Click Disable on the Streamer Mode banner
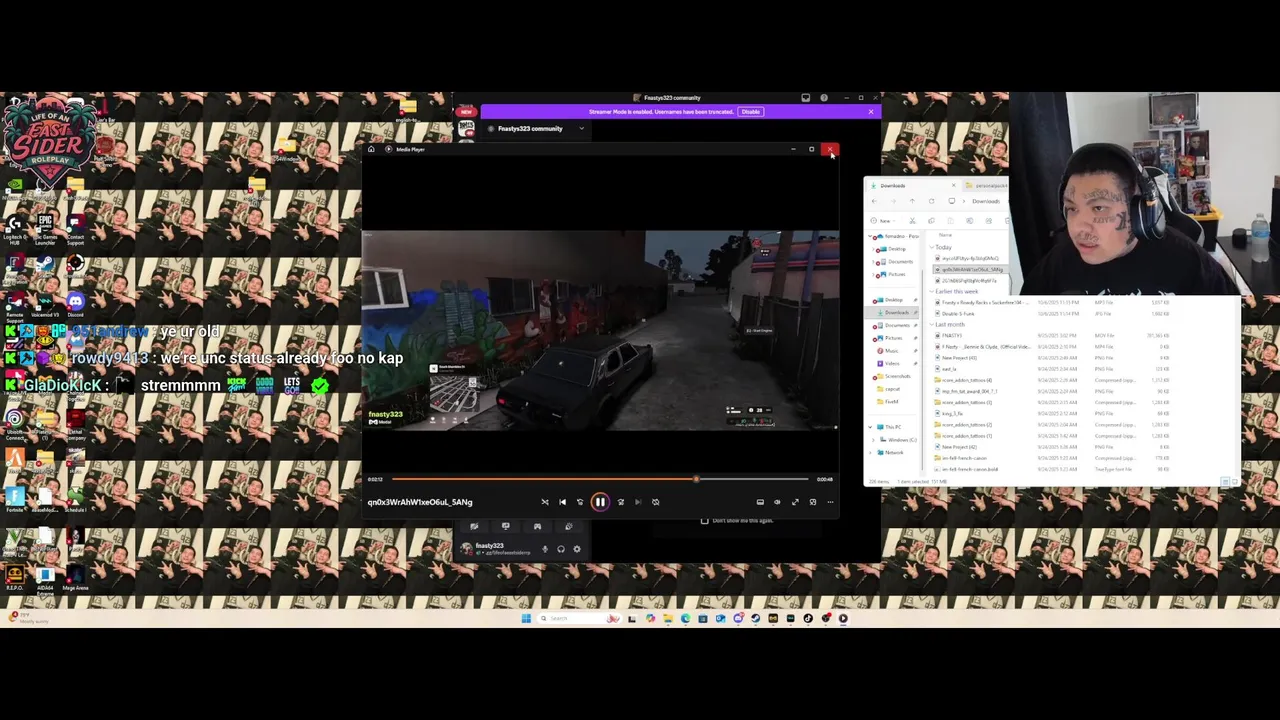1280x720 pixels. [751, 111]
